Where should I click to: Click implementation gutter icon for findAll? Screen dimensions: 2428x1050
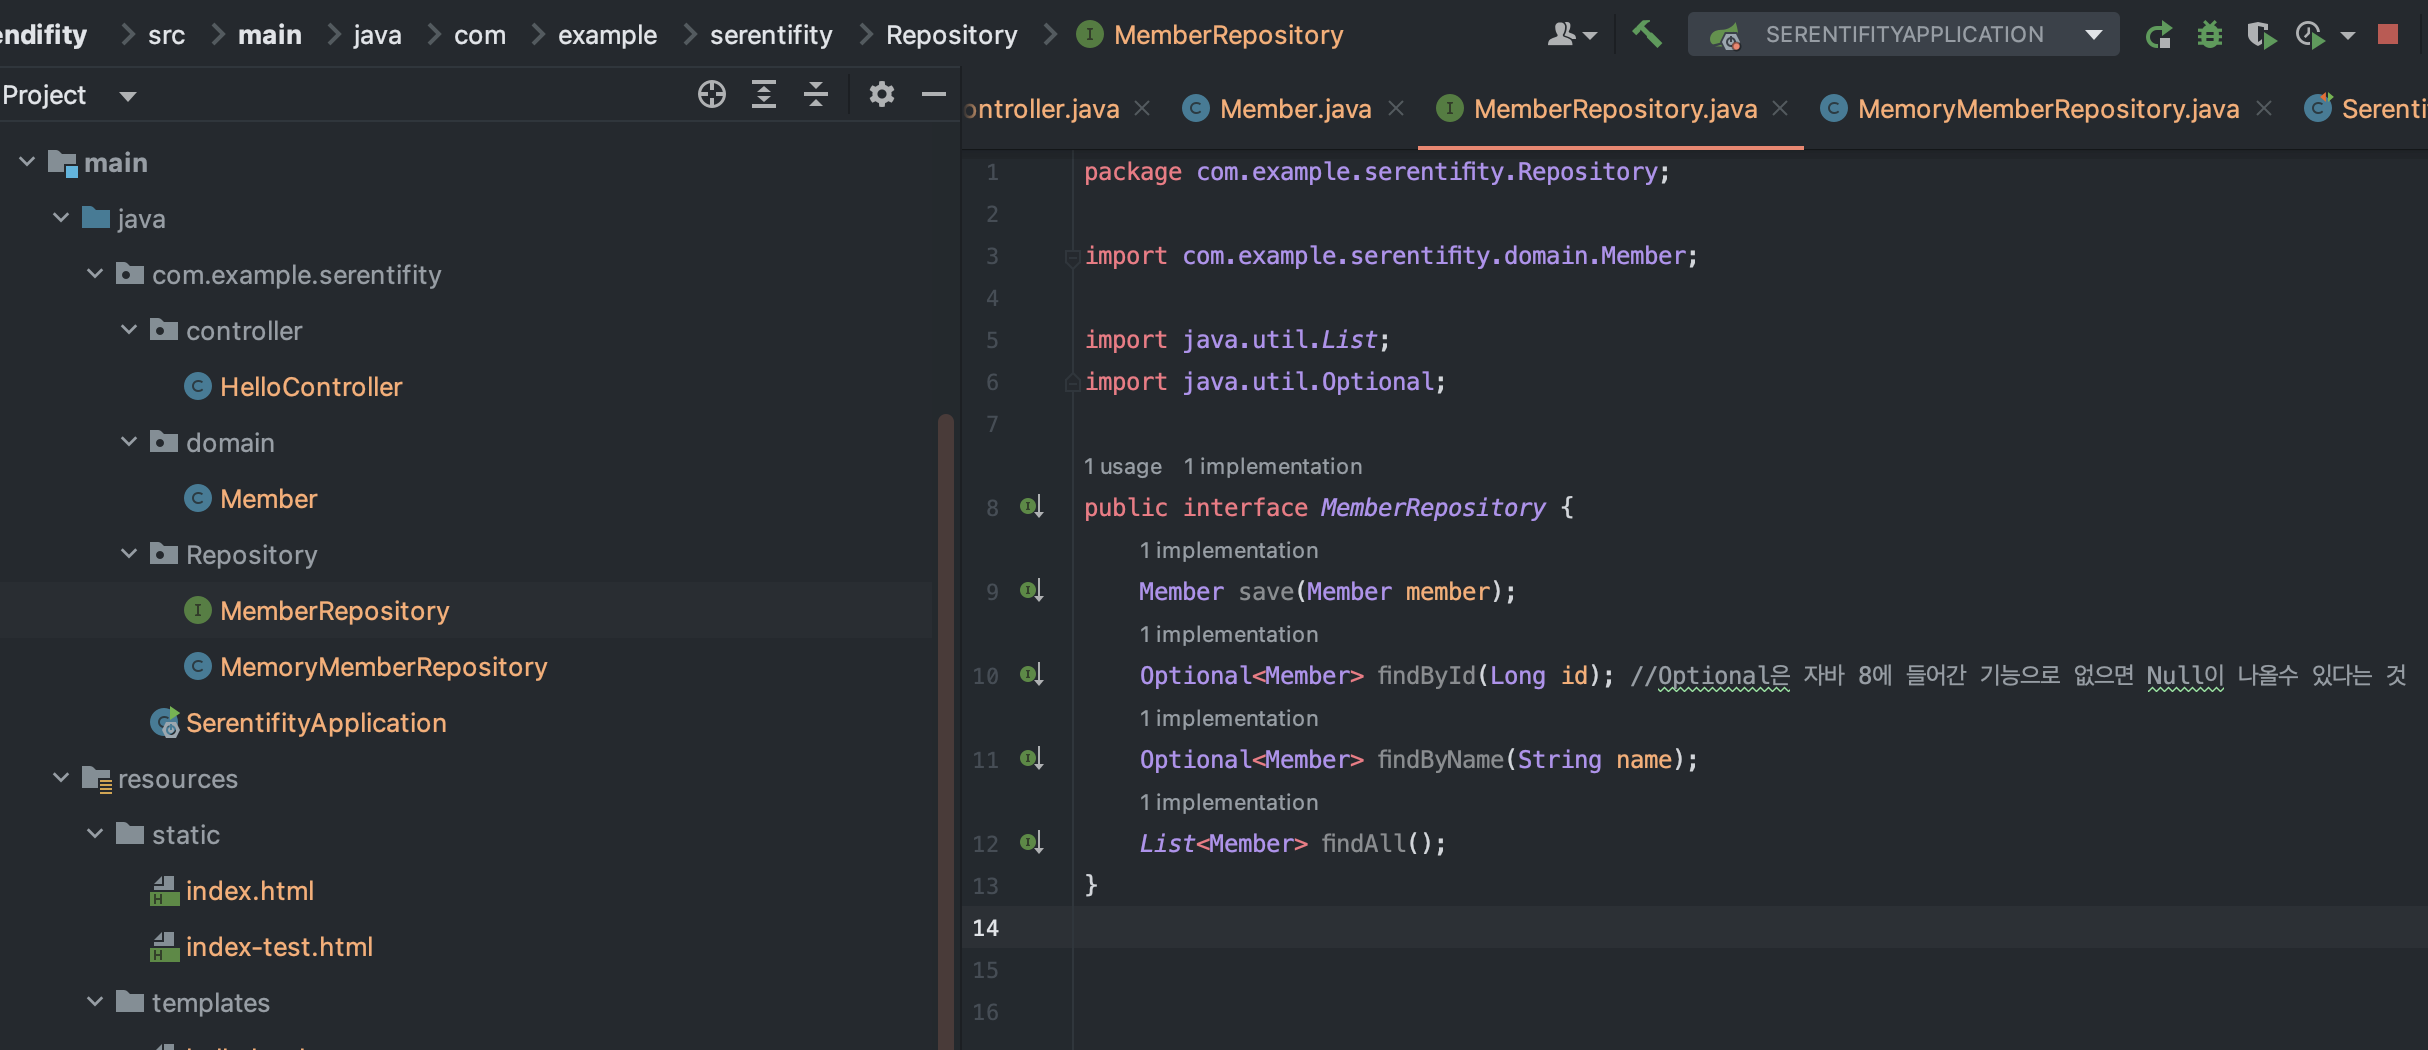coord(1031,843)
